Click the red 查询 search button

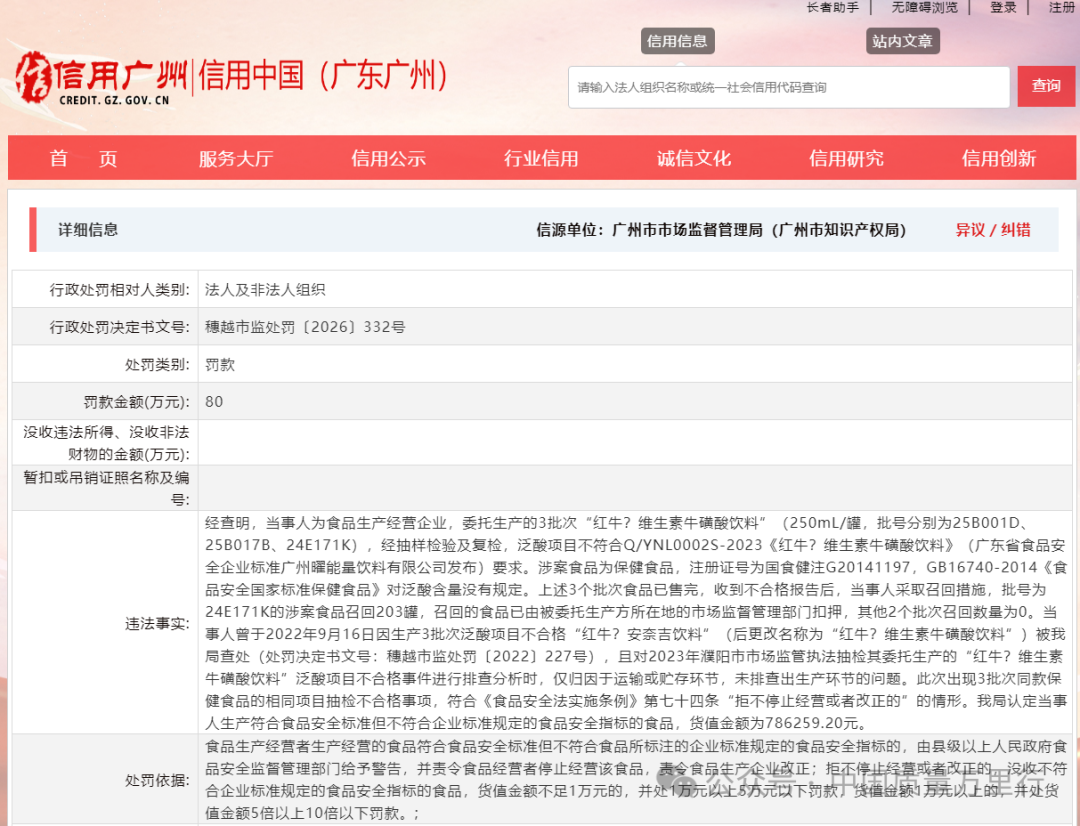1046,86
